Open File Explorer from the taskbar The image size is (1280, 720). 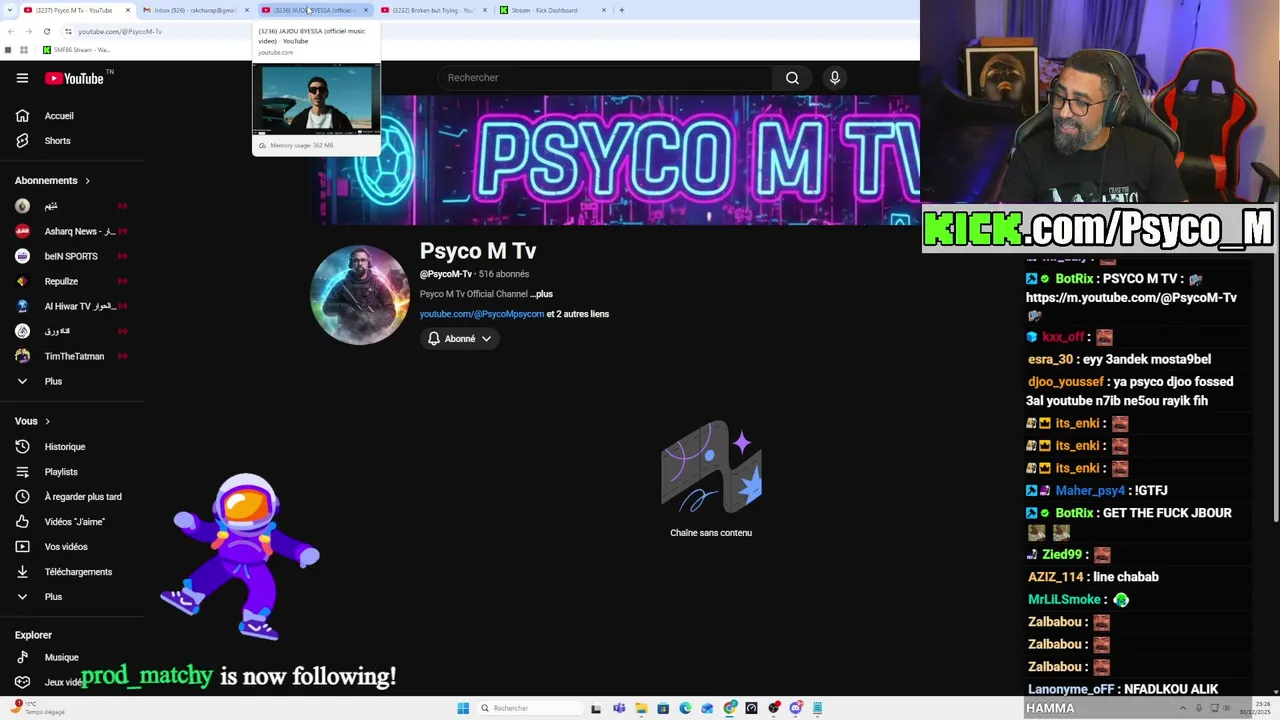coord(641,708)
